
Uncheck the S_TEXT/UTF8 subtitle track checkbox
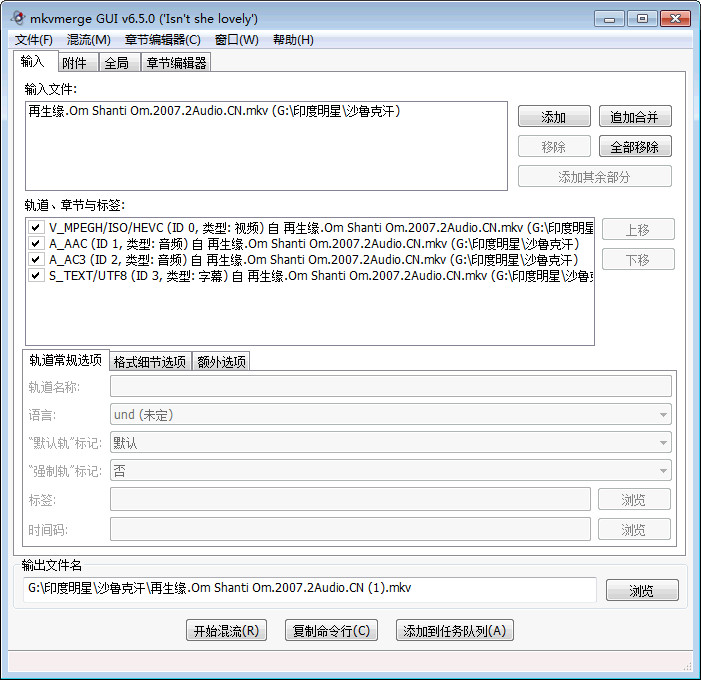[x=36, y=275]
